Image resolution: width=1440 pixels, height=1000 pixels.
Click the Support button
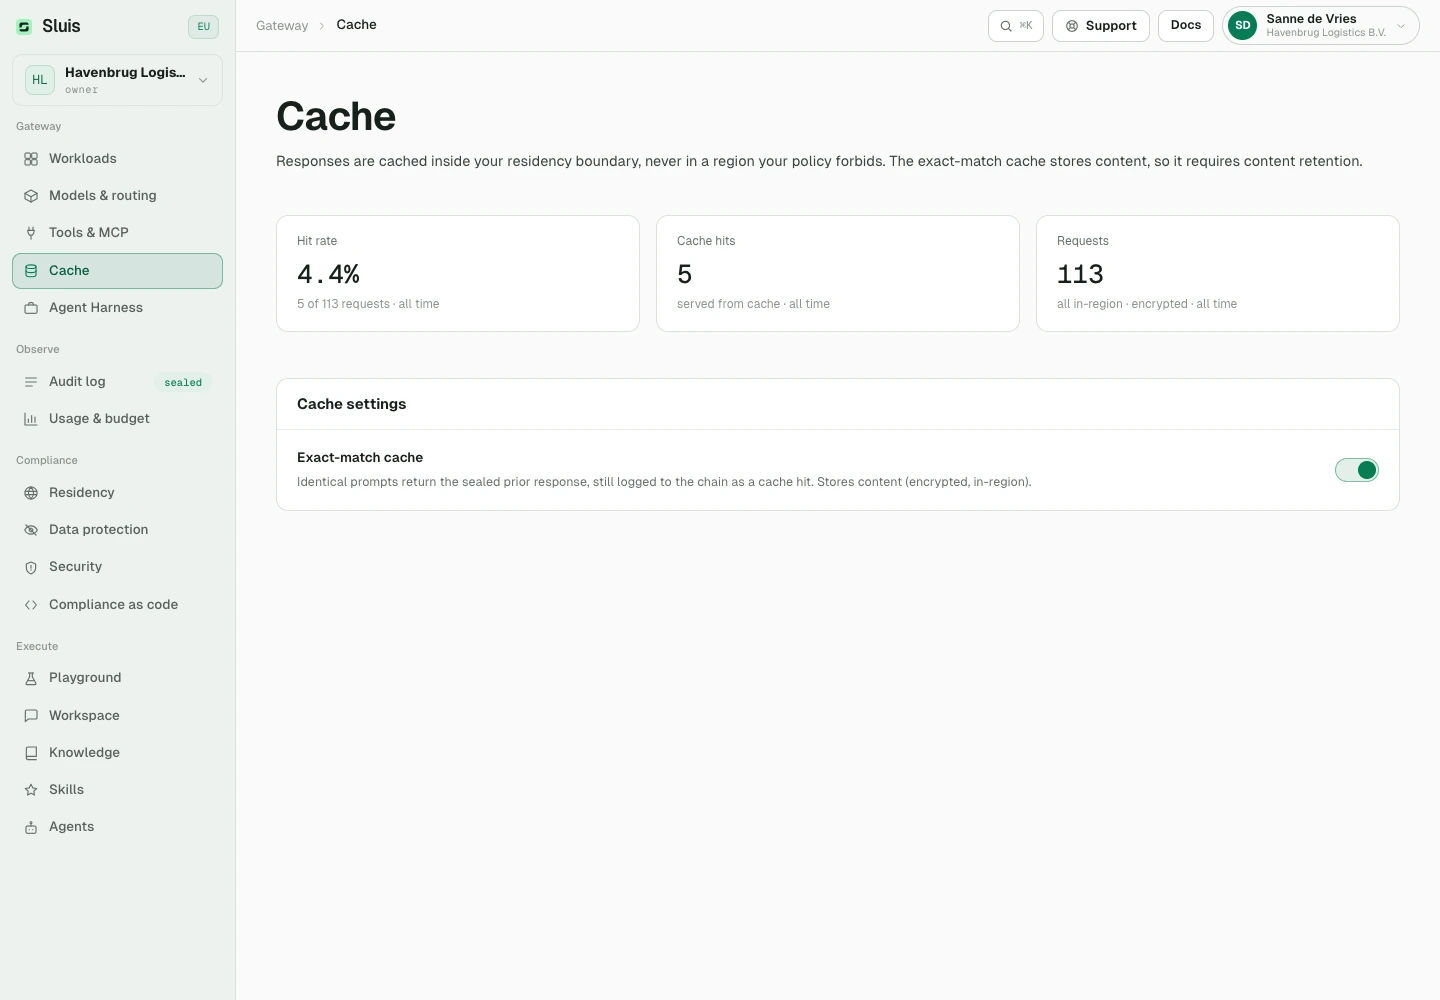[1100, 26]
